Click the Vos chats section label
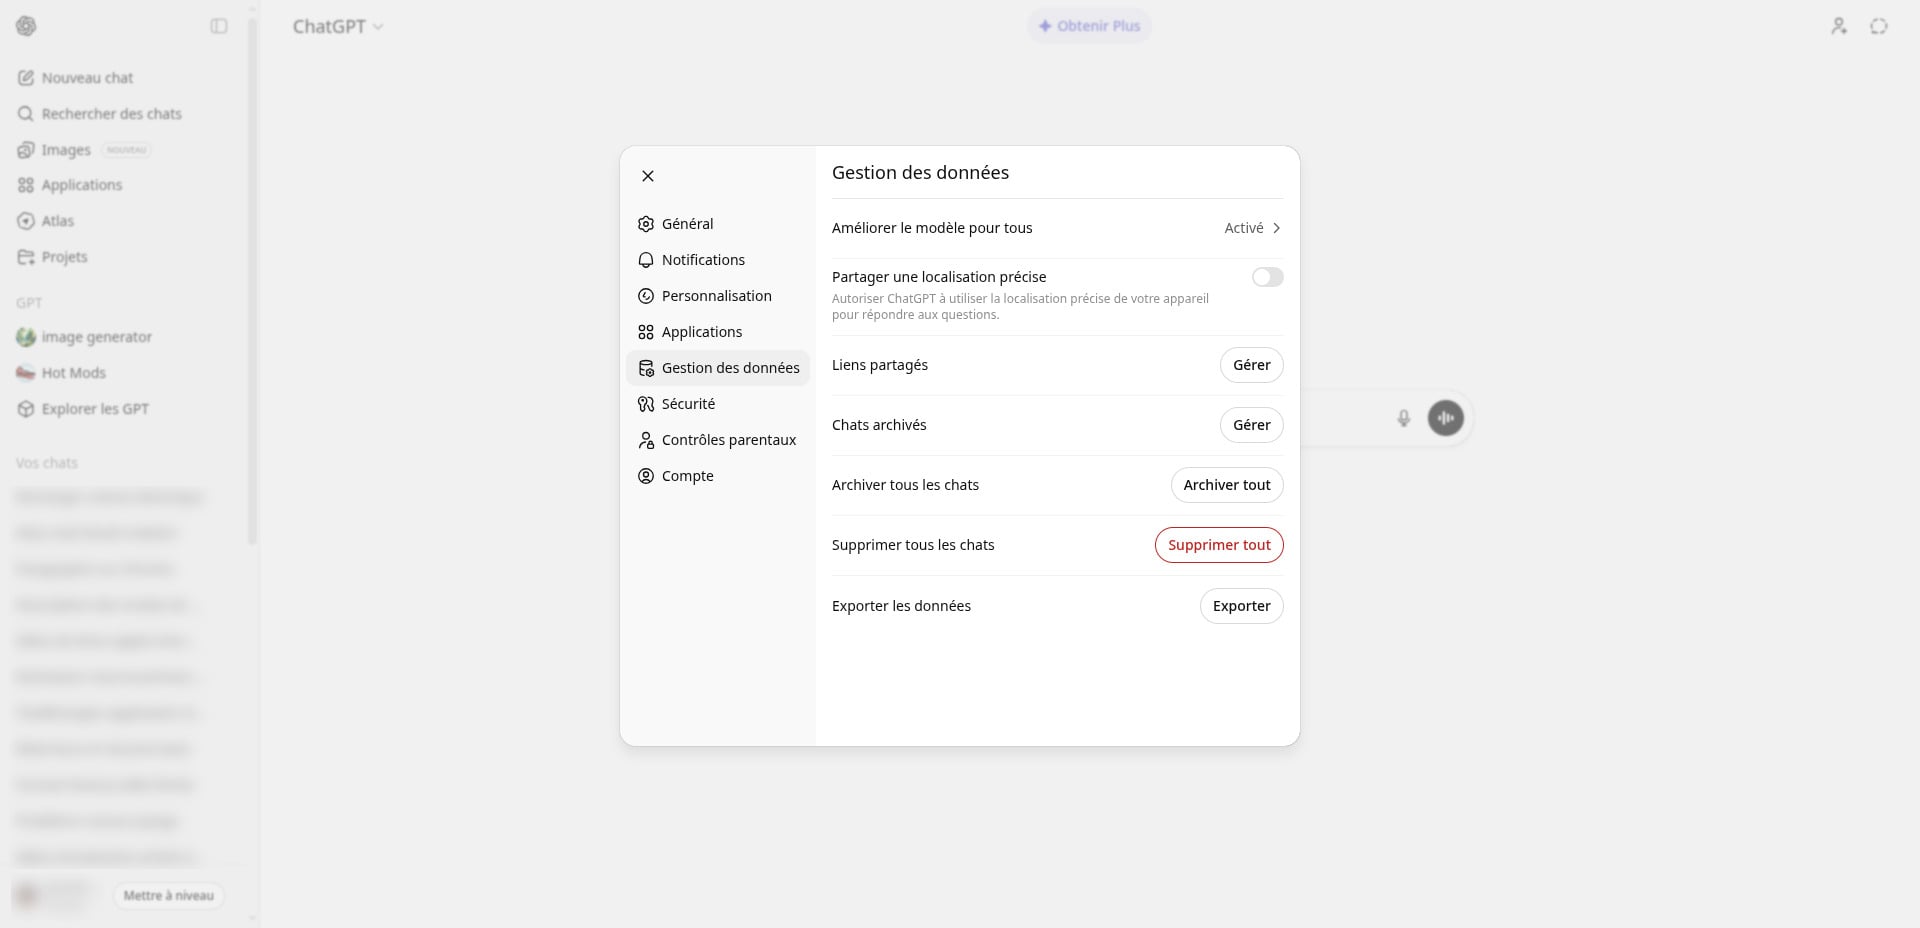 tap(46, 463)
